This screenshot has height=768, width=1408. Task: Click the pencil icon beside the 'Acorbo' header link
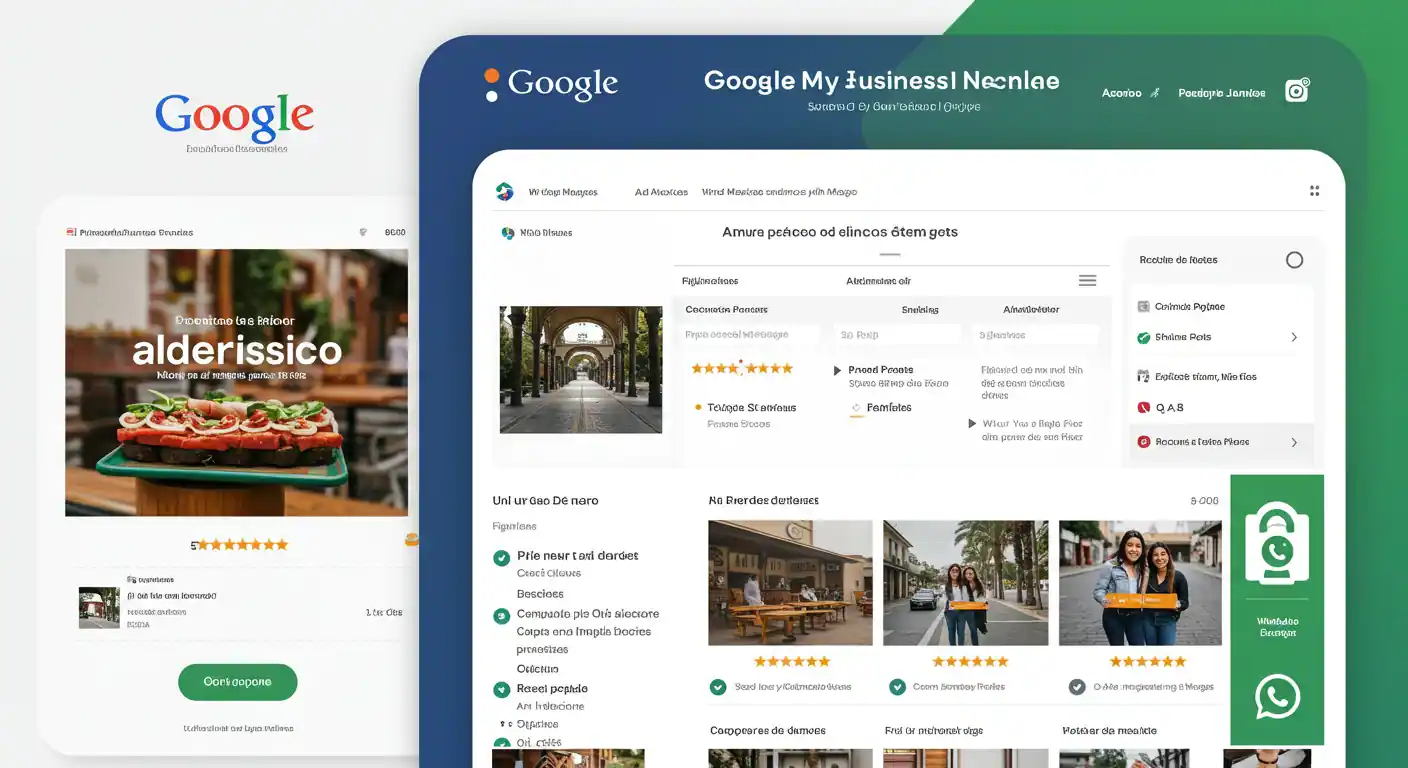(x=1154, y=93)
